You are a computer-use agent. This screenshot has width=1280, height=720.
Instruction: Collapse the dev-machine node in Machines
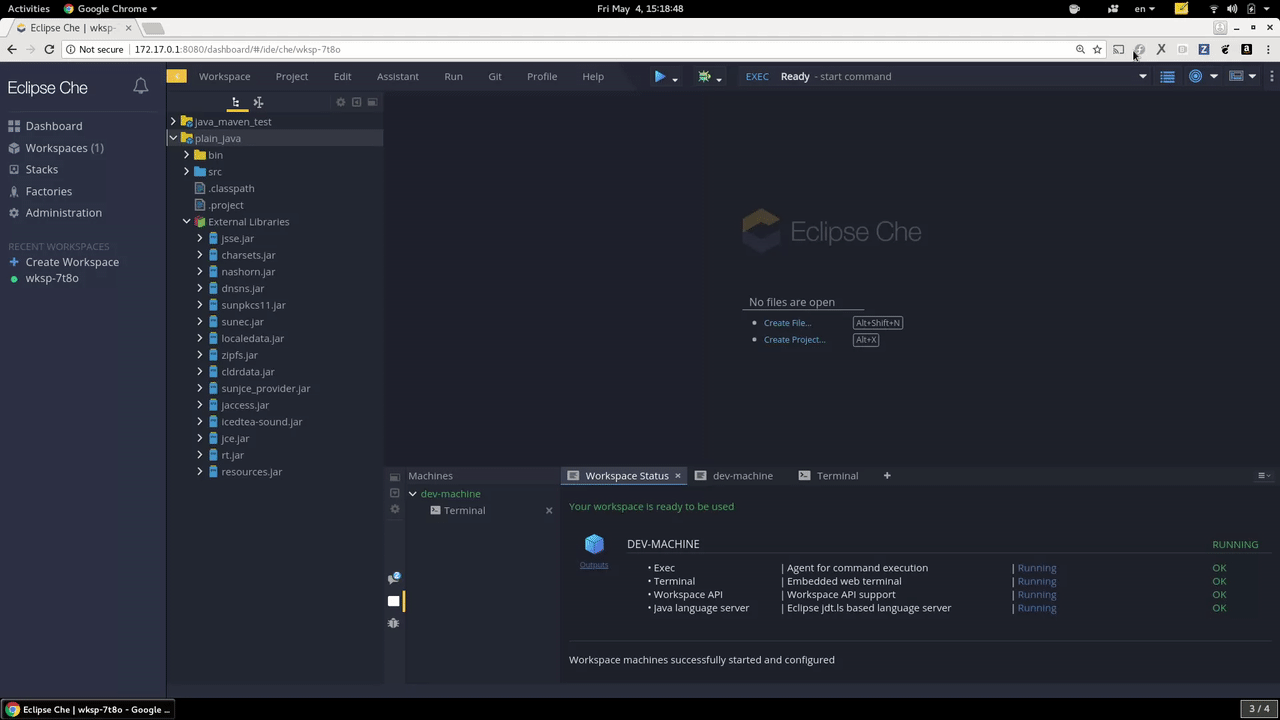point(412,494)
